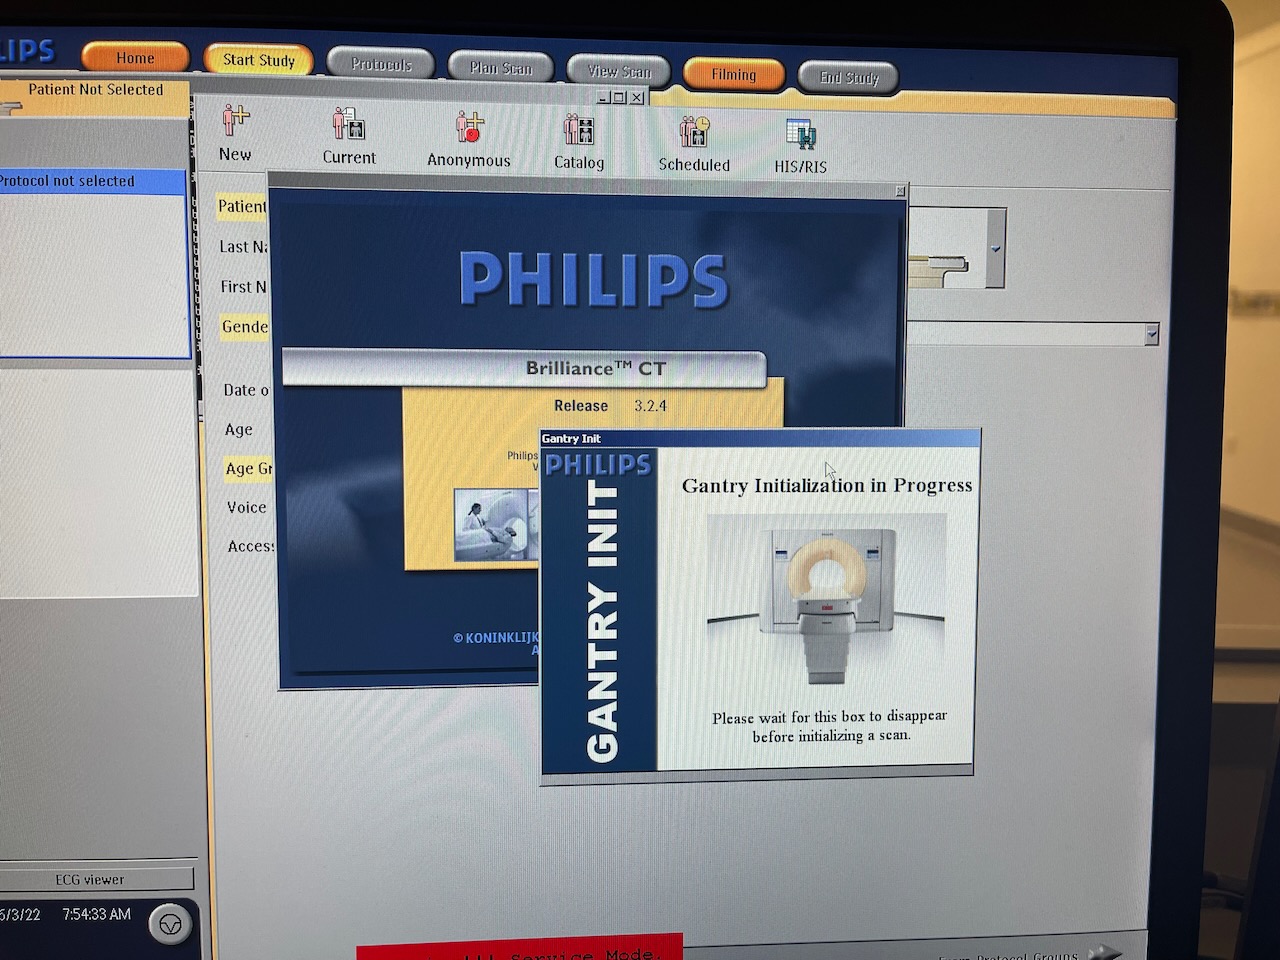Image resolution: width=1280 pixels, height=960 pixels.
Task: Expand the patient position dropdown arrow
Action: pos(995,248)
